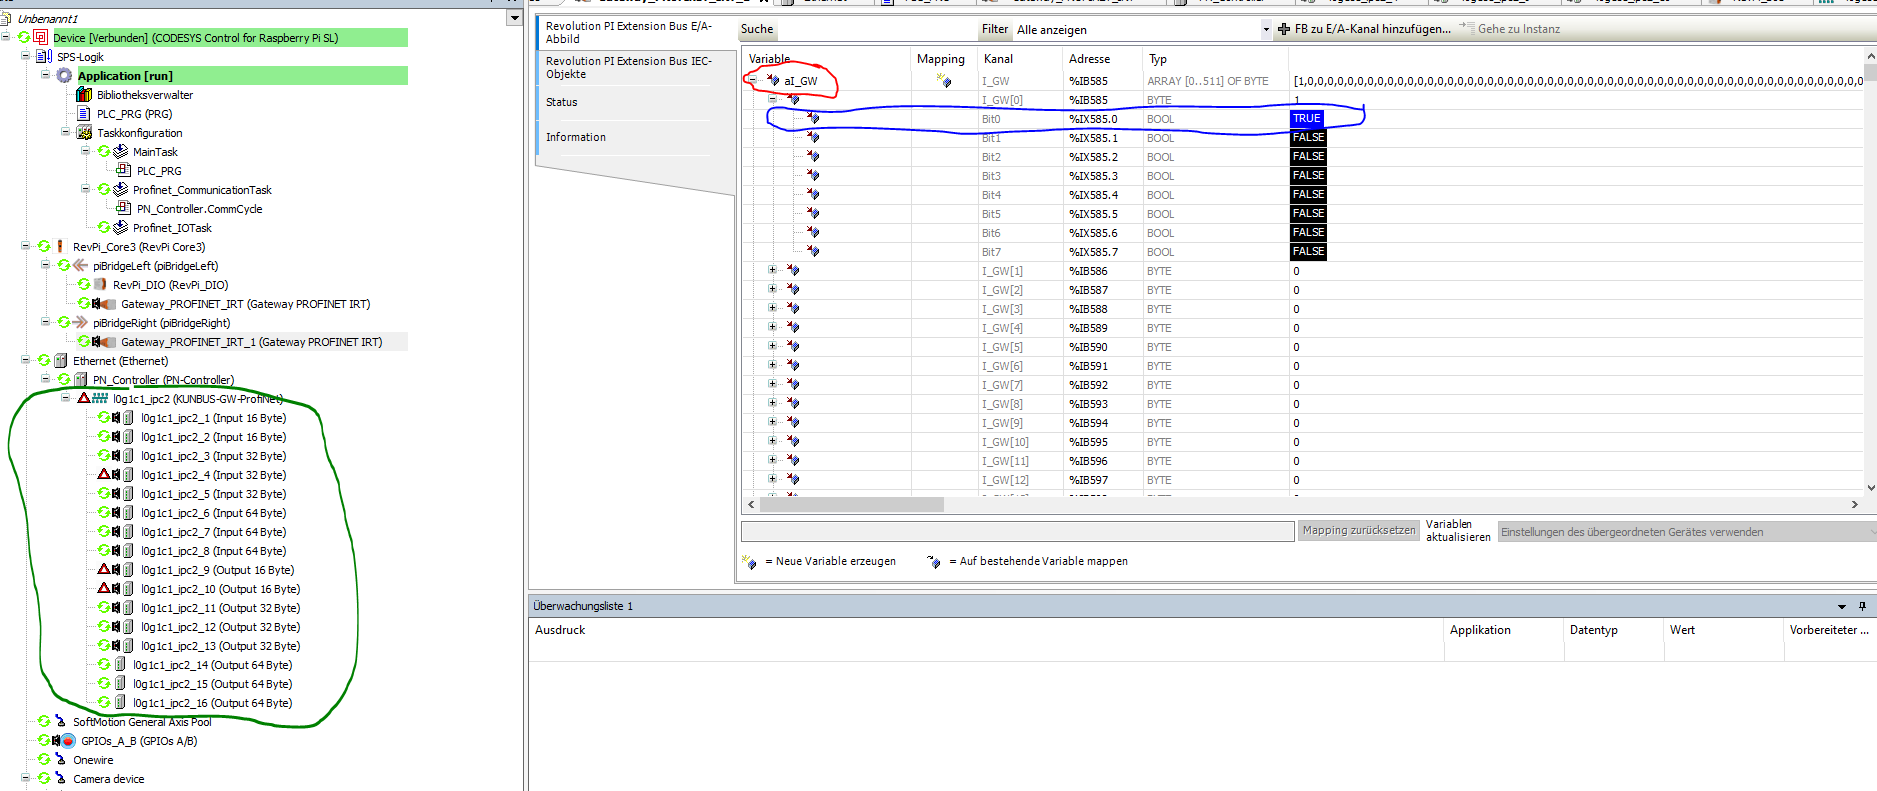The height and width of the screenshot is (791, 1877).
Task: Click the MainTask task icon
Action: (120, 152)
